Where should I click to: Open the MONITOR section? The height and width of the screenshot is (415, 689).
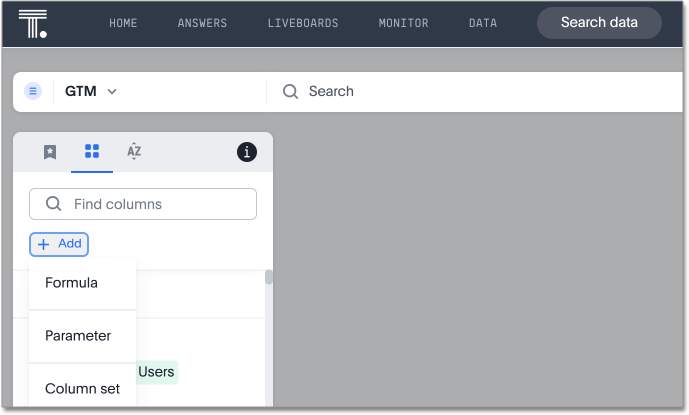403,23
